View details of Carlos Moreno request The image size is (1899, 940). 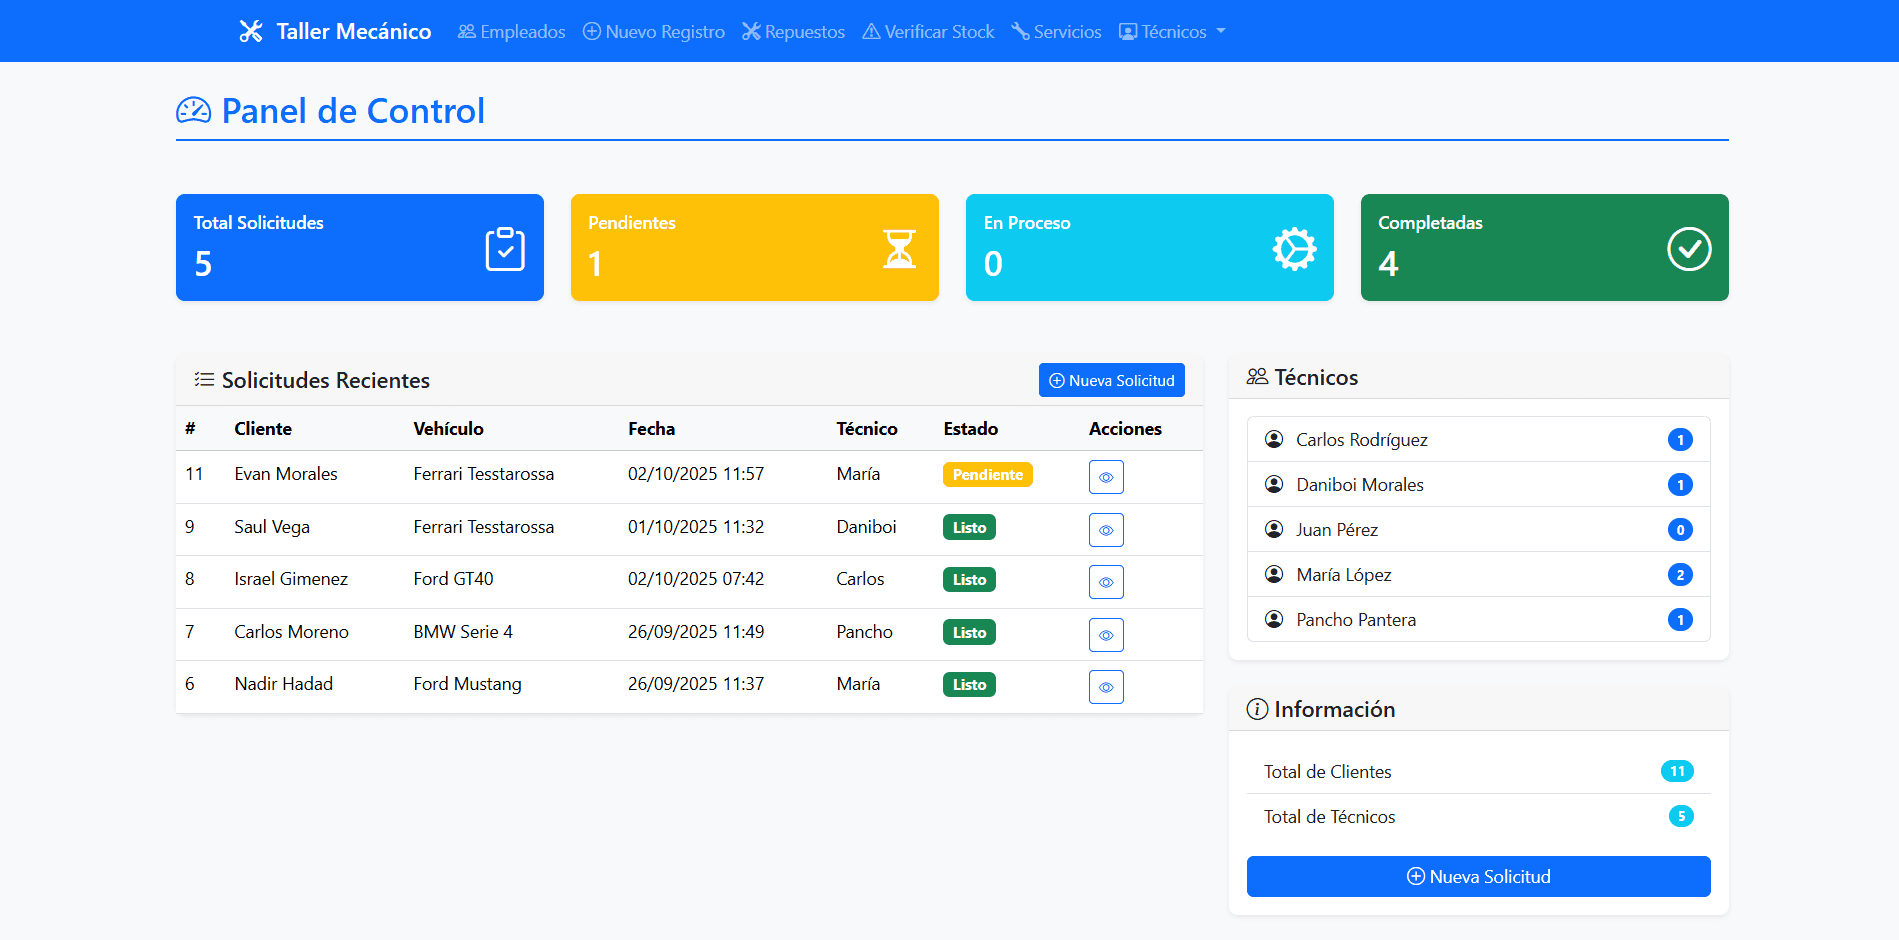[1106, 635]
